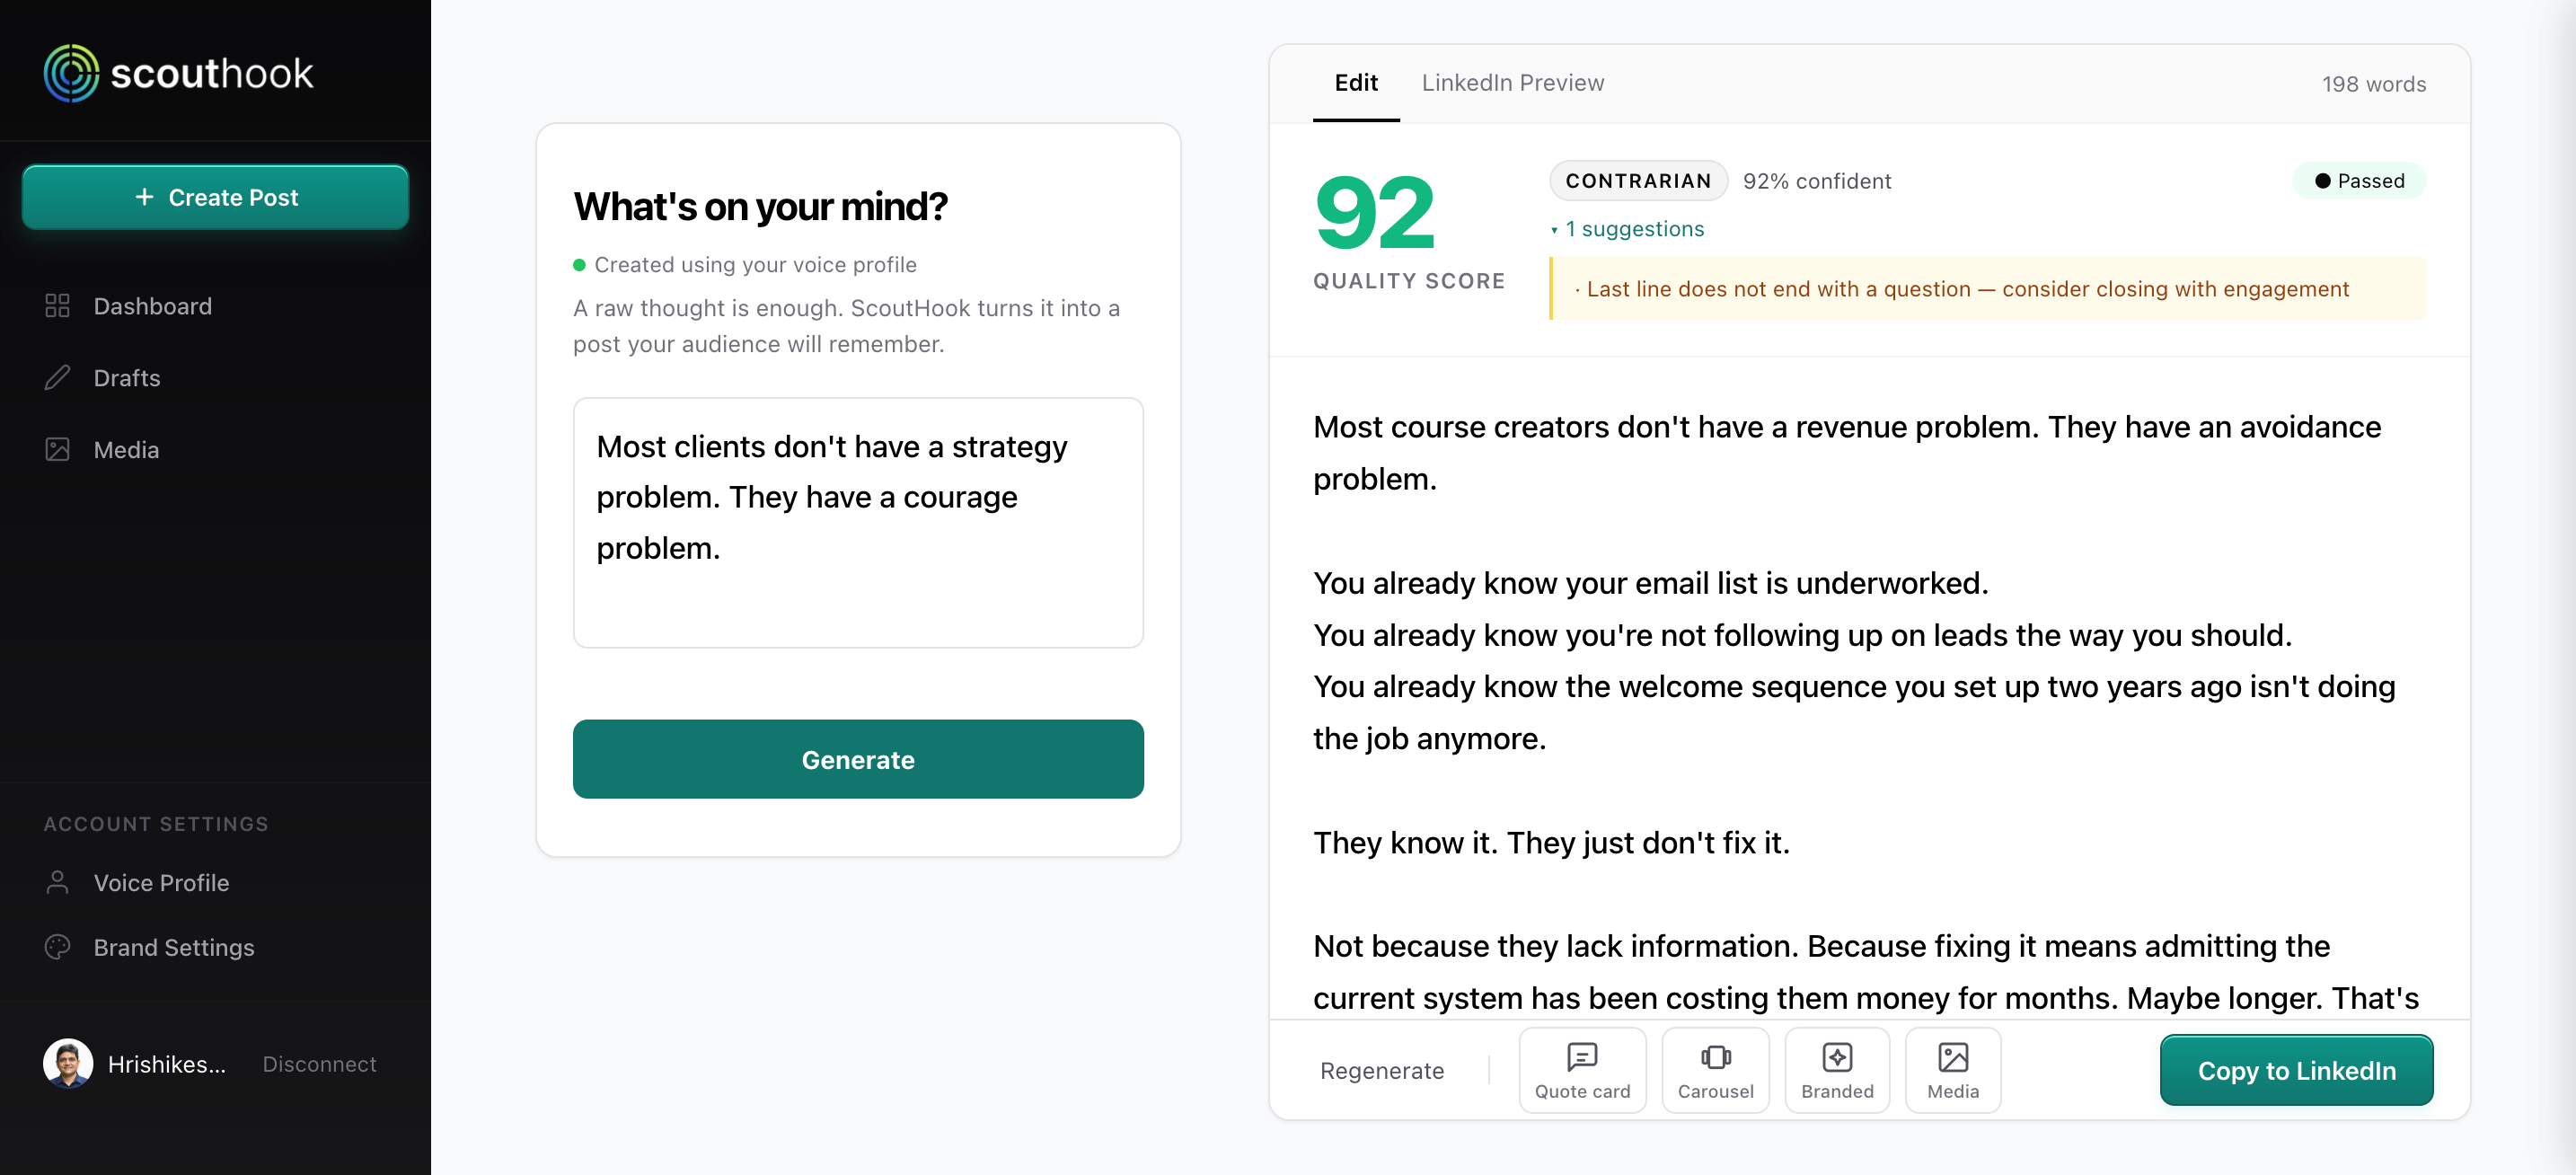Click the Passed status badge
The height and width of the screenshot is (1175, 2576).
(x=2359, y=181)
